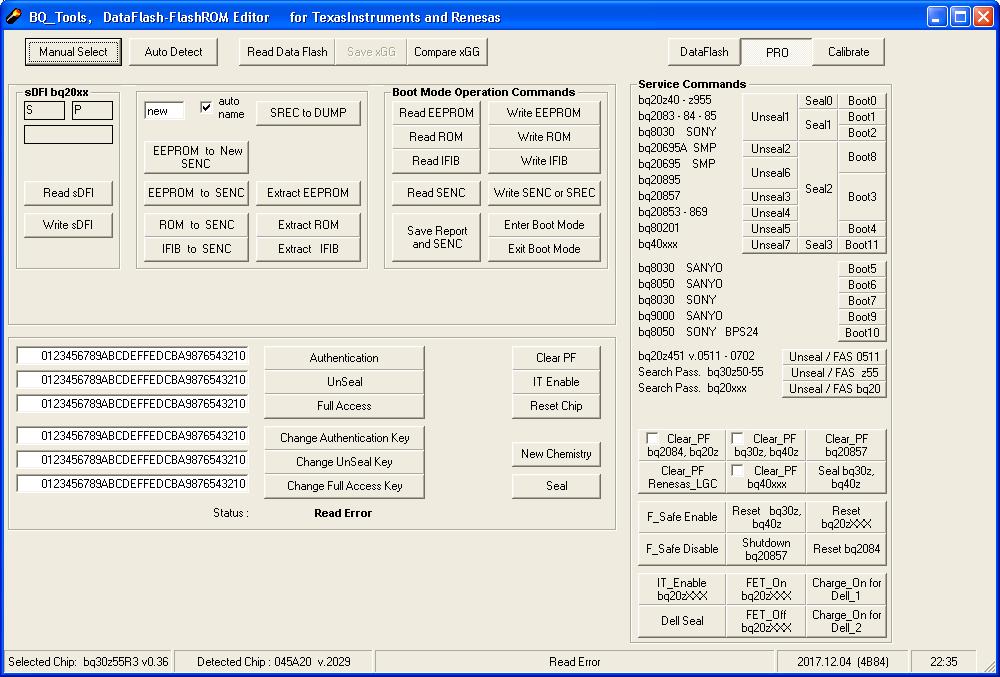This screenshot has height=677, width=1000.
Task: Focus the key field beside Change Full Access Key
Action: coord(133,484)
